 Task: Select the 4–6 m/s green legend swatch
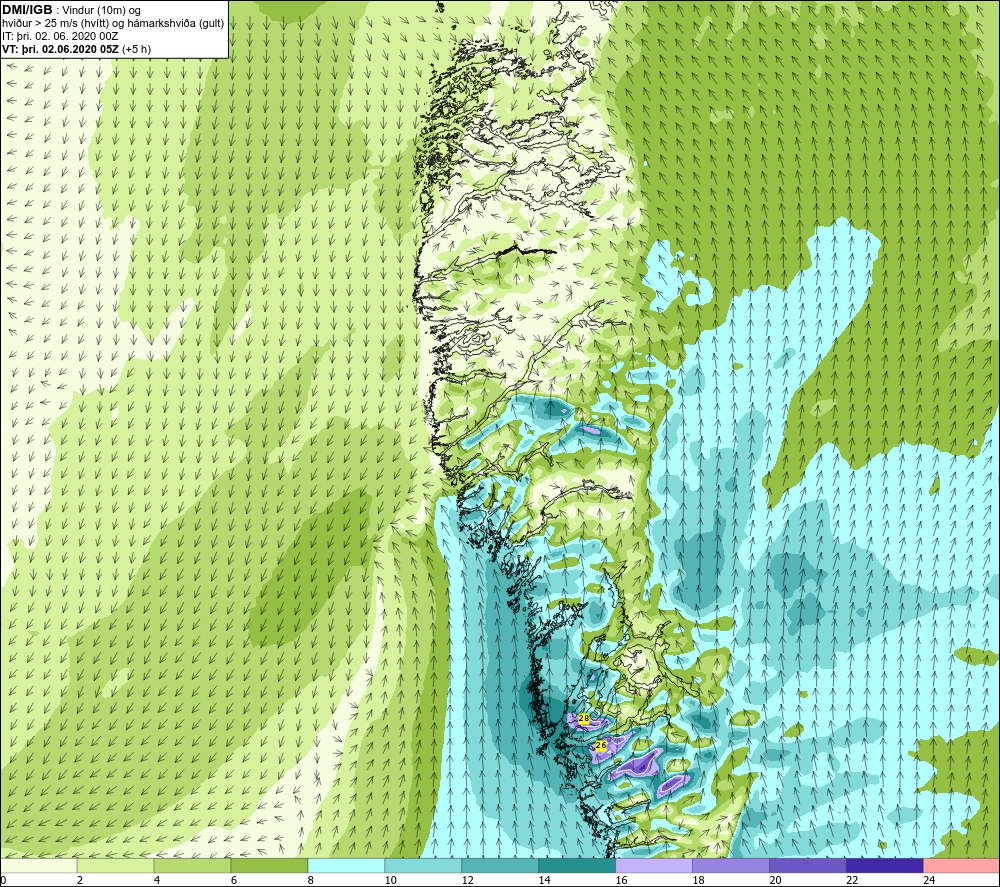(x=192, y=866)
